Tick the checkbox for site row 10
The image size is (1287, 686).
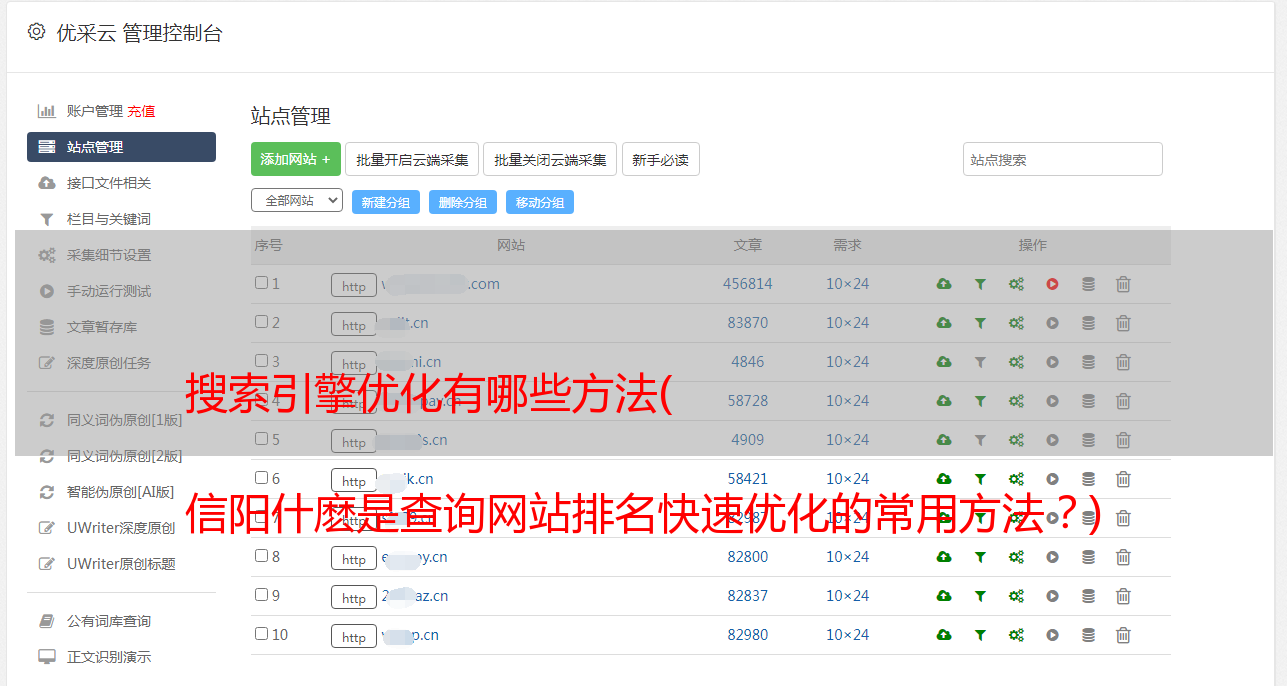[261, 634]
